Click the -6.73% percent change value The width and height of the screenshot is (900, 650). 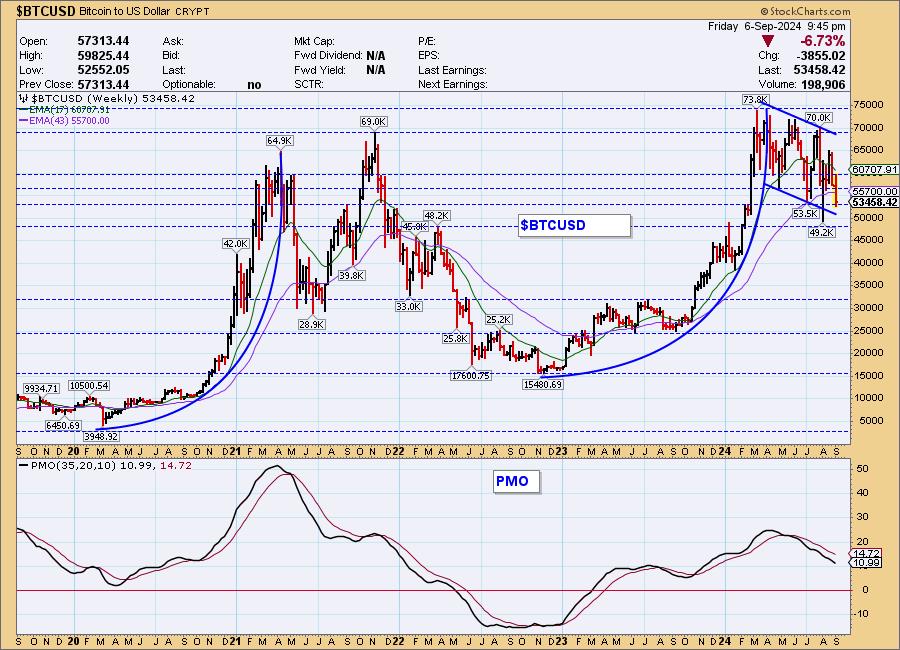822,41
